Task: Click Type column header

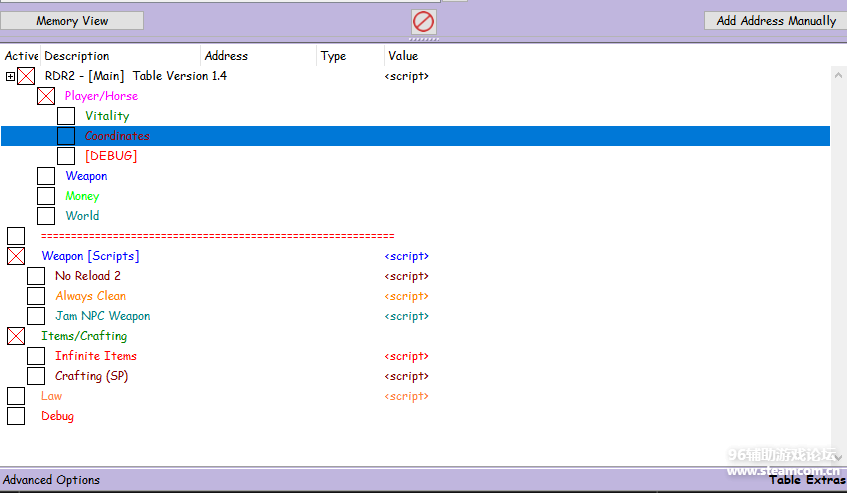Action: click(x=350, y=56)
